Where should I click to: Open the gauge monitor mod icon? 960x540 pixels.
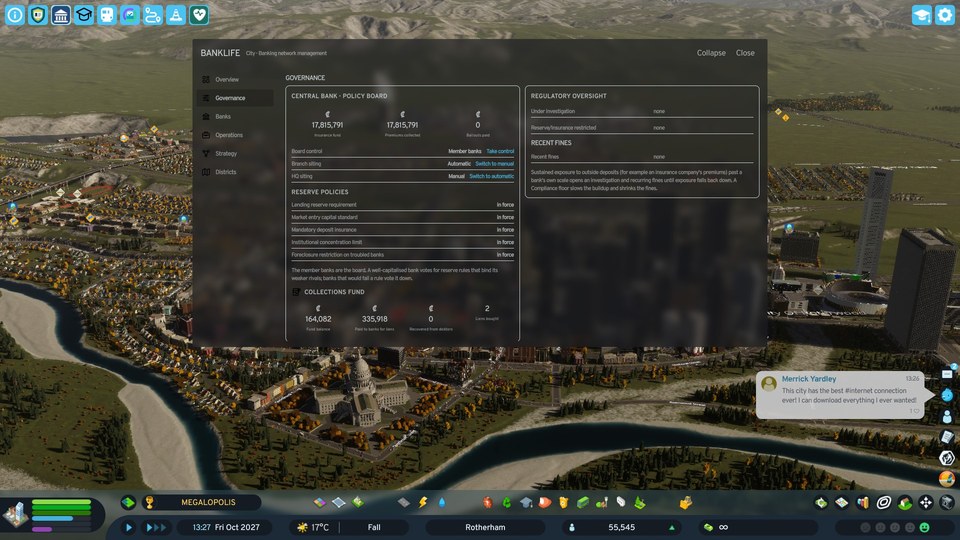tap(130, 15)
